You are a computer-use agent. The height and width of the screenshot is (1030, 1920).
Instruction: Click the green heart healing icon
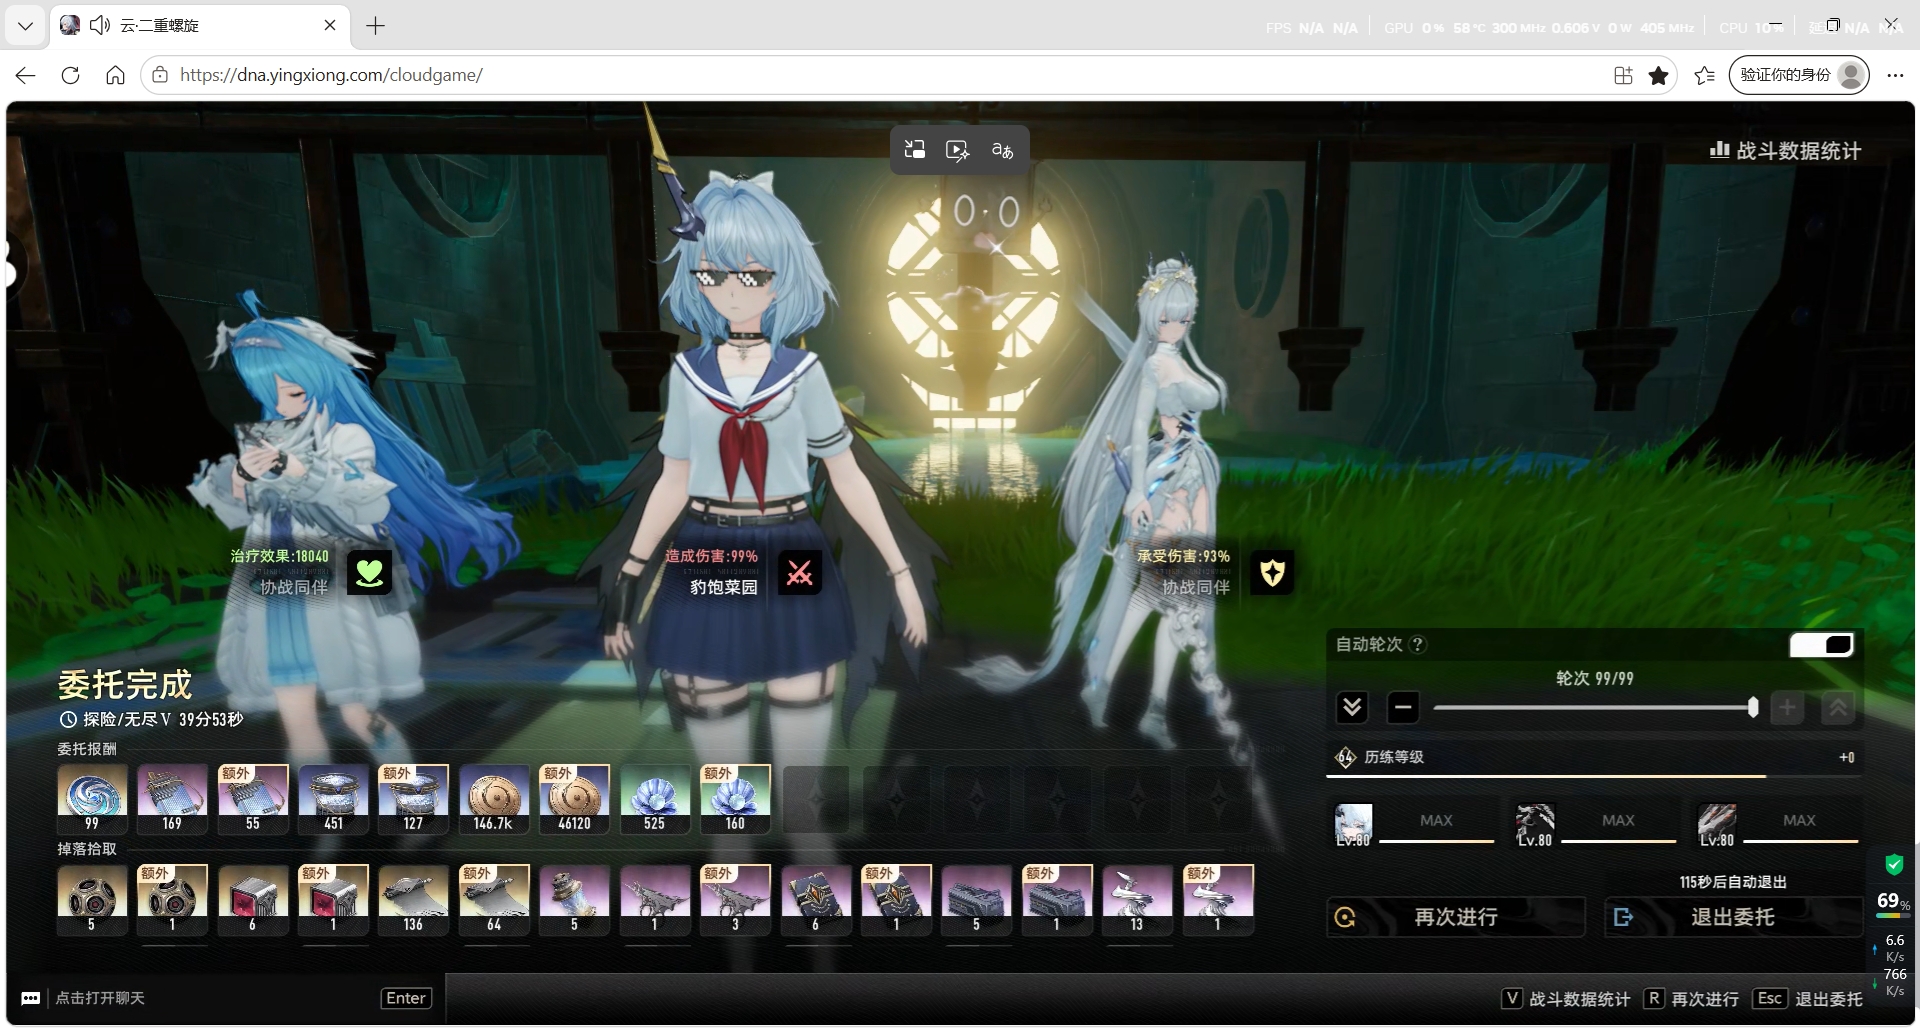point(369,573)
